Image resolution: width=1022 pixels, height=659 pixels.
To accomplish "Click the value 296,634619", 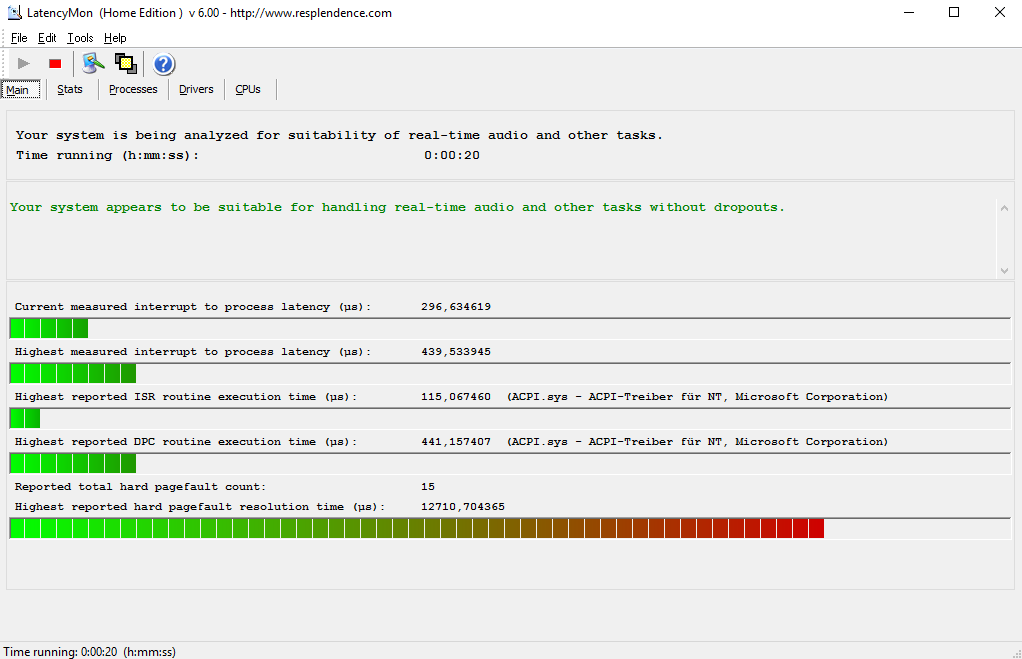I will [456, 306].
